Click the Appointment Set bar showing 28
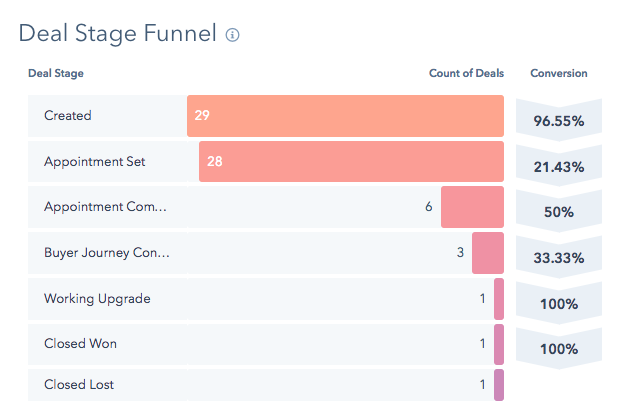This screenshot has width=643, height=420. click(351, 162)
